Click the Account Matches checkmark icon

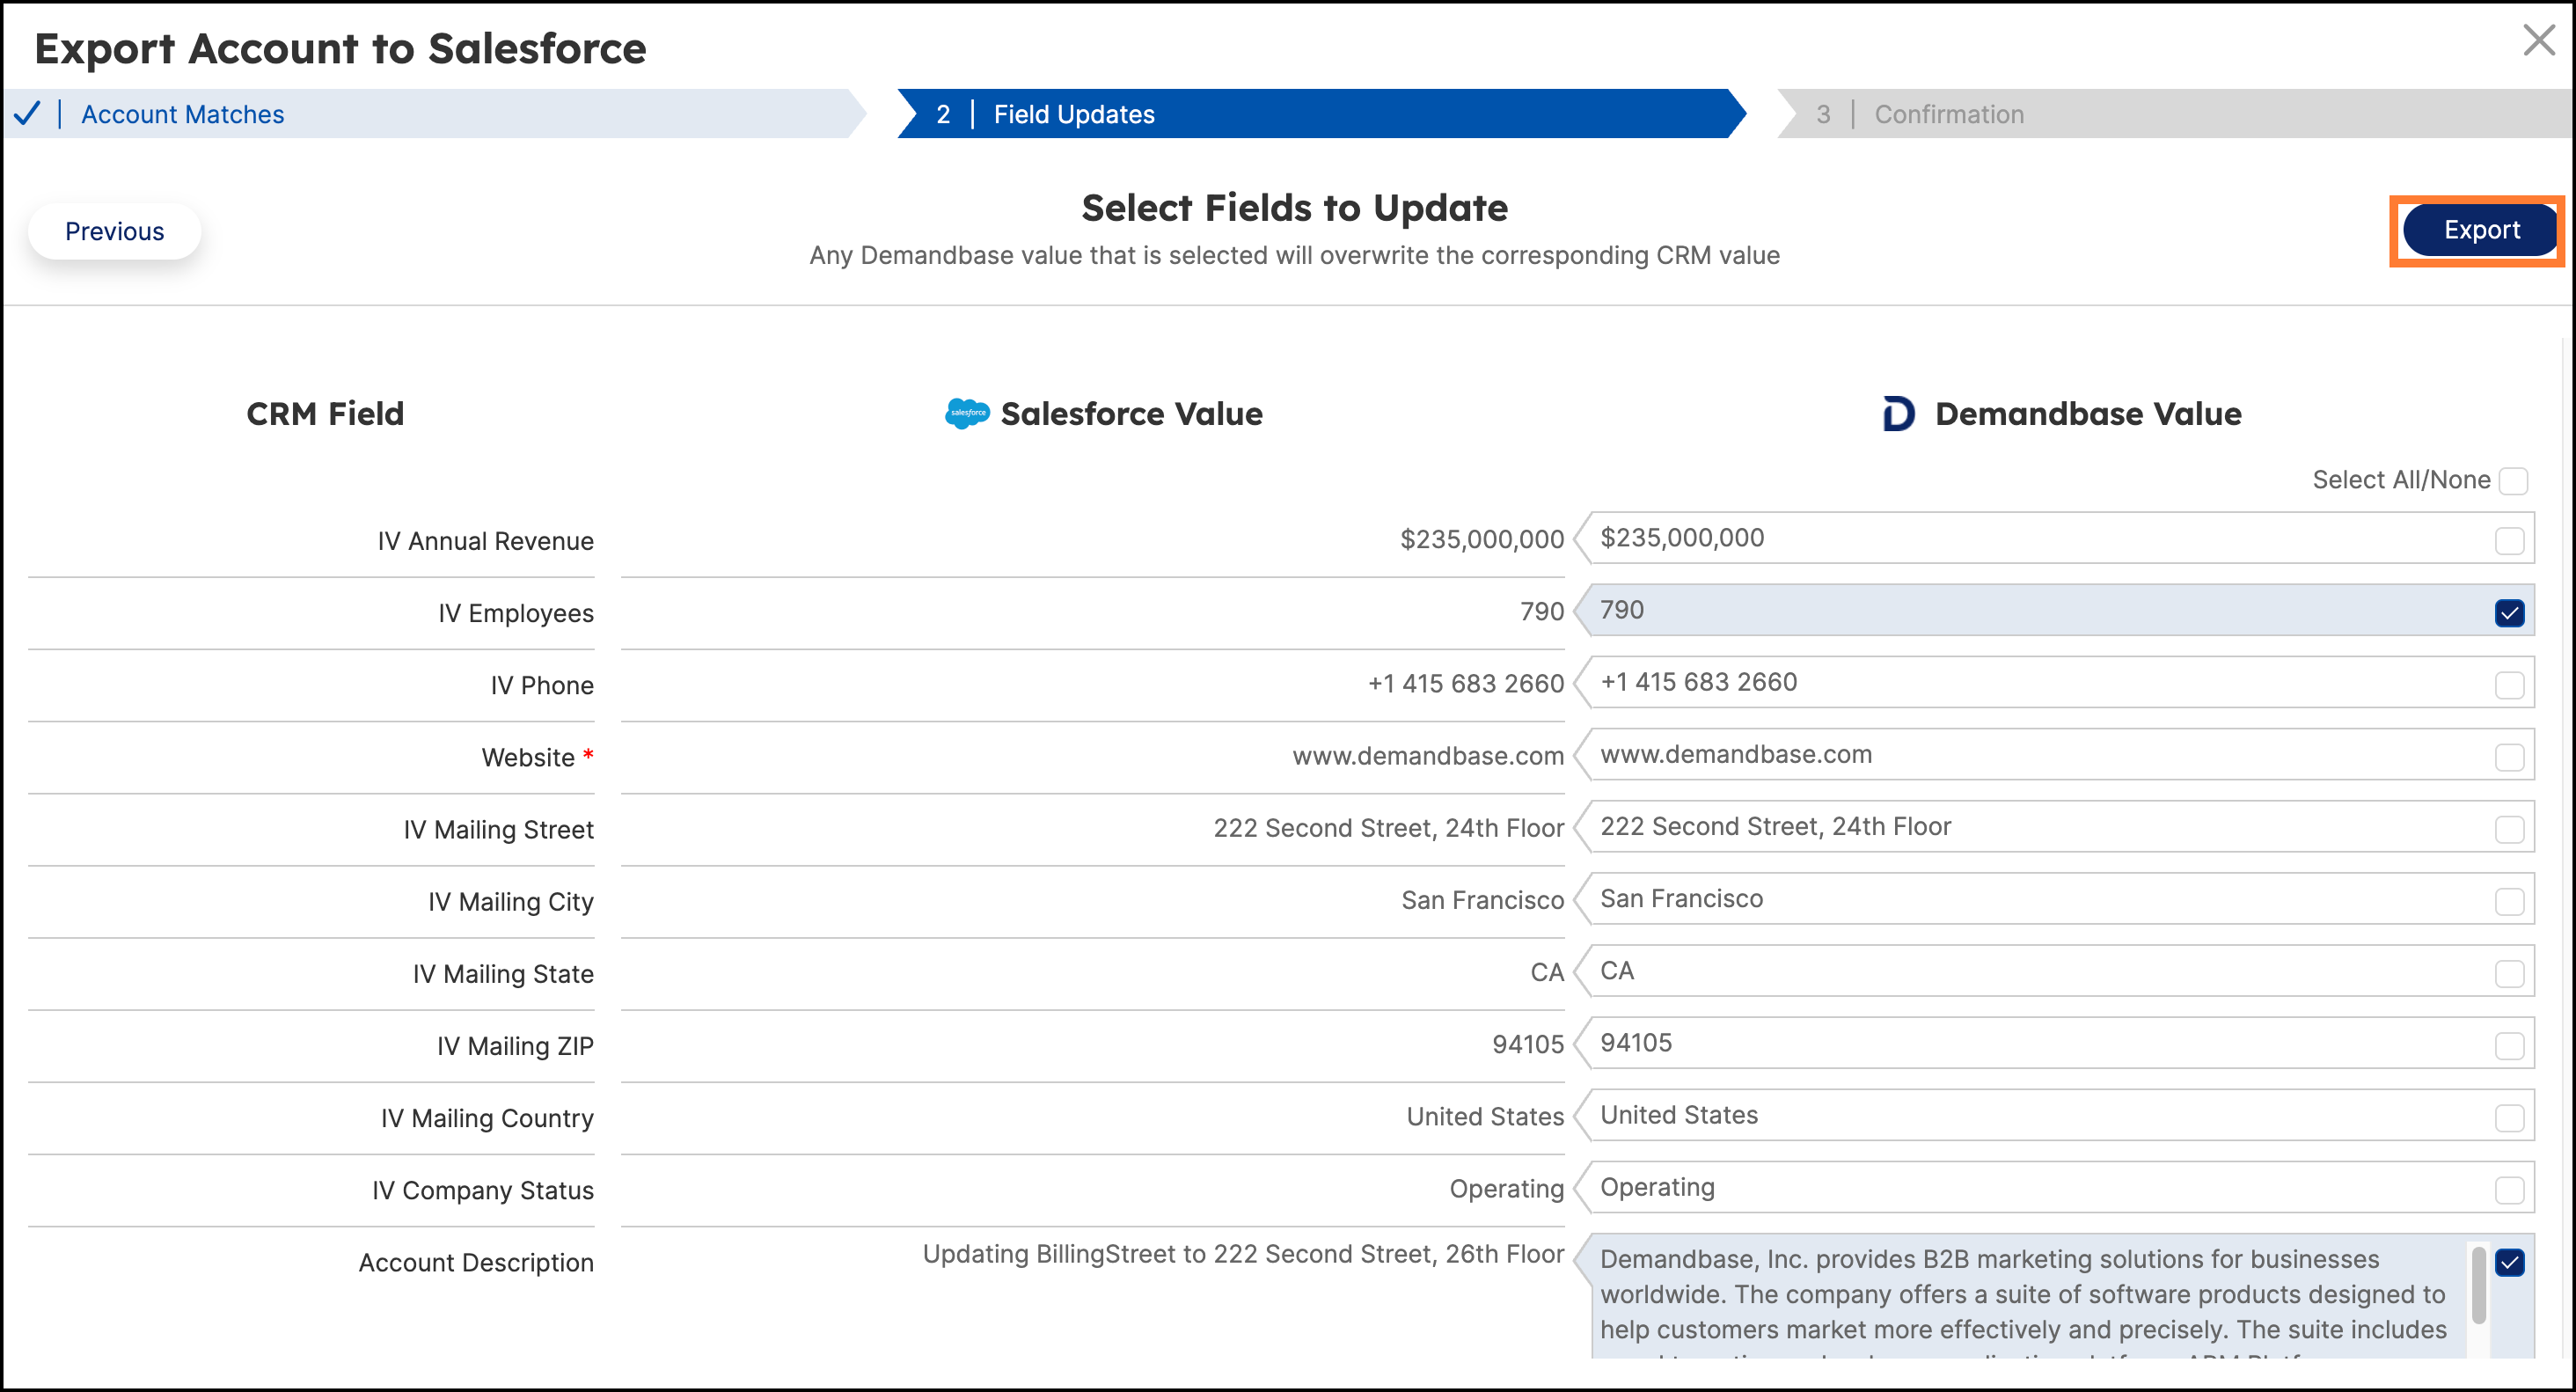click(x=27, y=114)
